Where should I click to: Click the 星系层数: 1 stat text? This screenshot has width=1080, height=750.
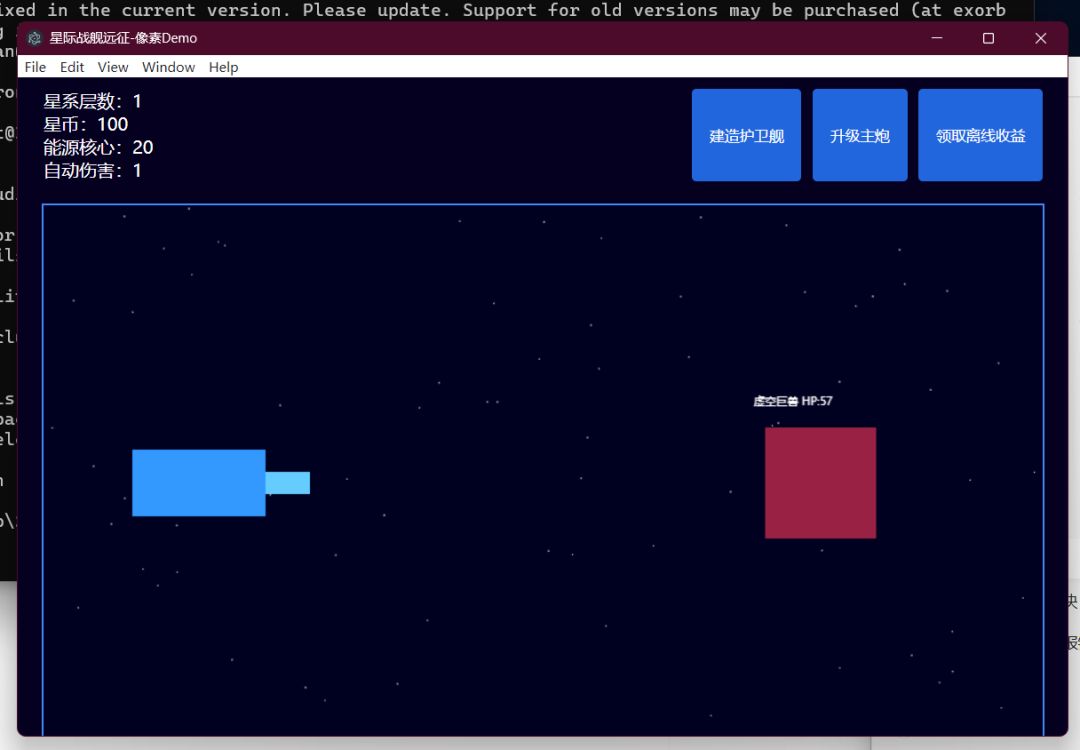tap(92, 101)
